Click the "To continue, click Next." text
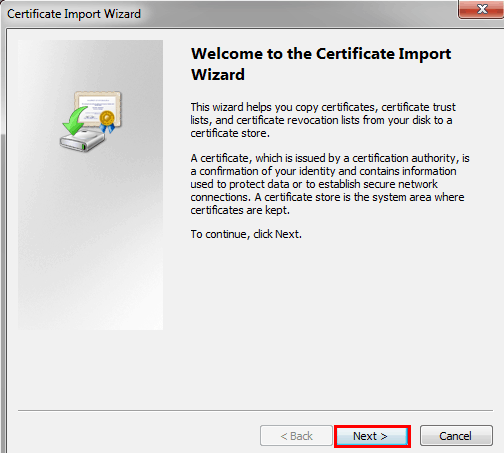 coord(246,234)
